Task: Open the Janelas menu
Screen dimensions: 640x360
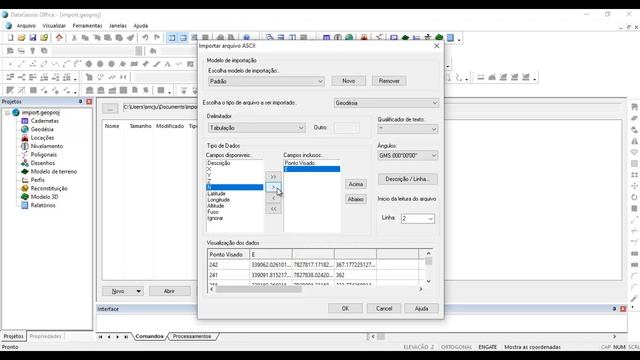Action: point(118,26)
